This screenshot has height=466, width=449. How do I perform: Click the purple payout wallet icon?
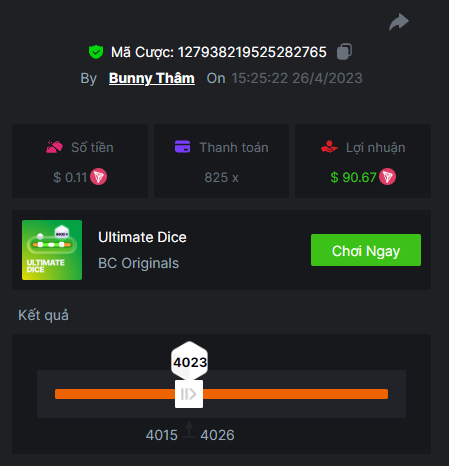coord(182,147)
